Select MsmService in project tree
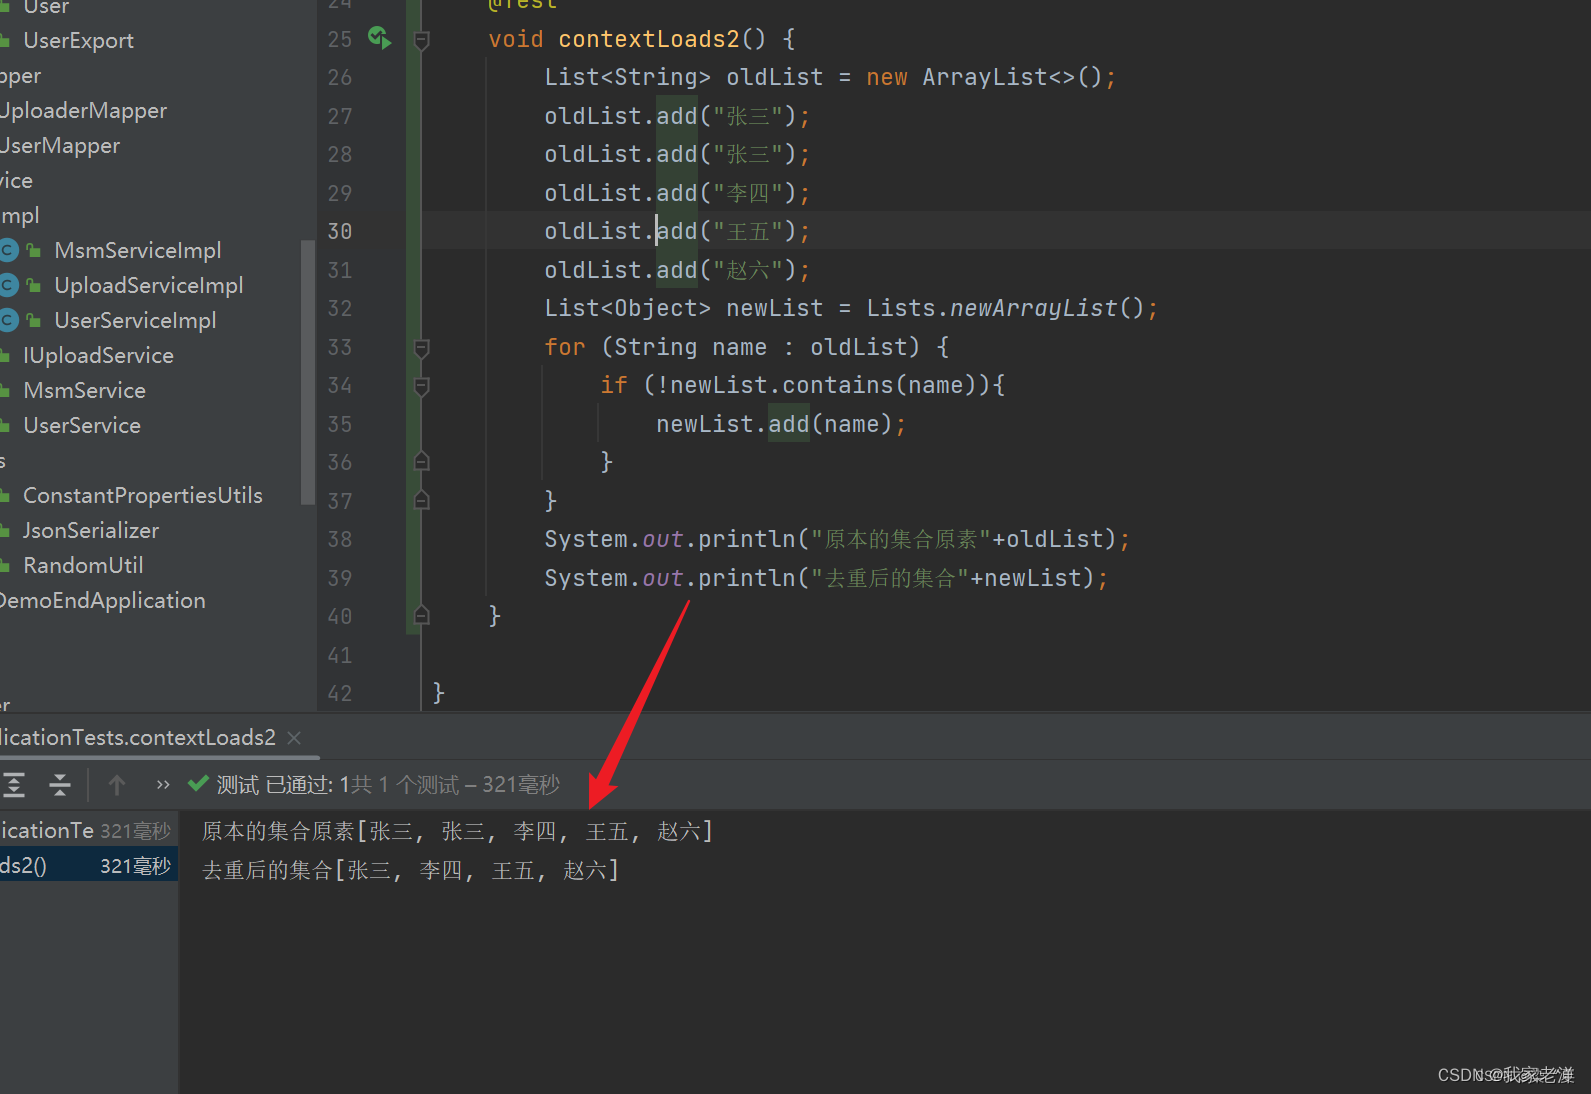The height and width of the screenshot is (1094, 1591). pos(84,390)
